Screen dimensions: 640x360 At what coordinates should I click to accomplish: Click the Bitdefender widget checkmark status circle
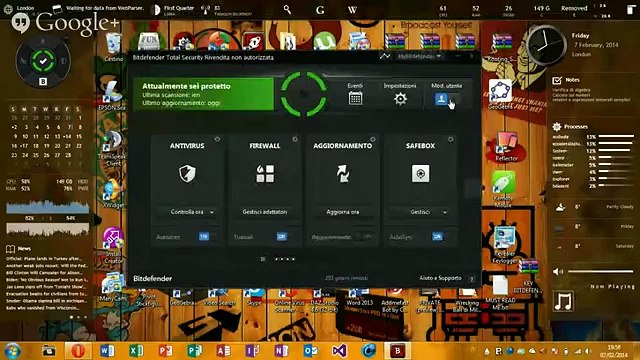click(43, 61)
